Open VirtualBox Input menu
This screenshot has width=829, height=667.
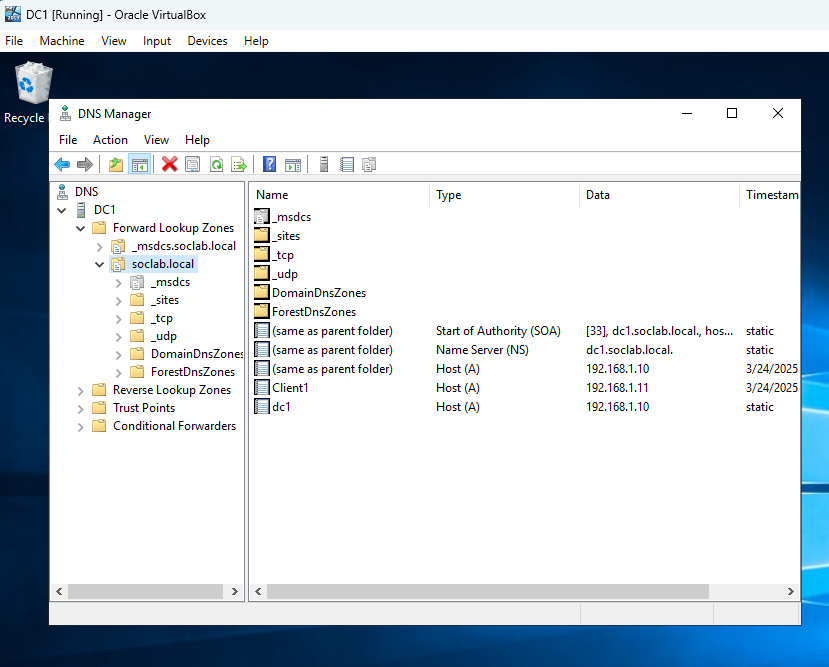tap(156, 41)
